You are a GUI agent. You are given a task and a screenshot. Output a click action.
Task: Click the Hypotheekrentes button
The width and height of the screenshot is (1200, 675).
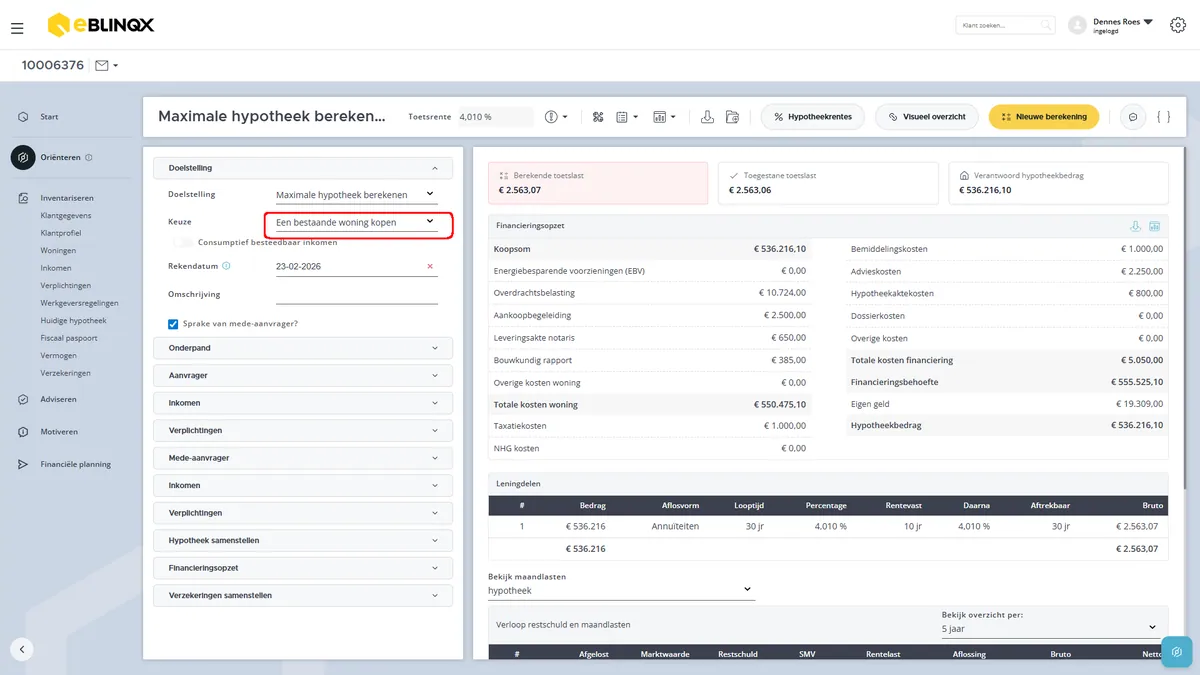click(812, 117)
